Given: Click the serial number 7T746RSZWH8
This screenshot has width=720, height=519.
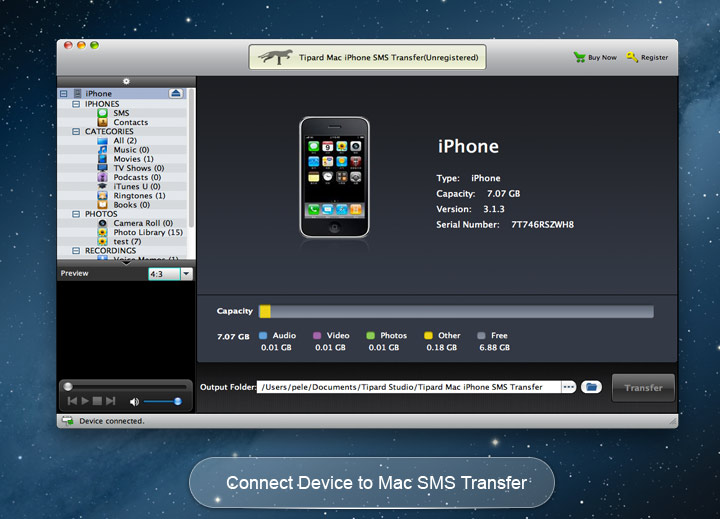Looking at the screenshot, I should (542, 225).
